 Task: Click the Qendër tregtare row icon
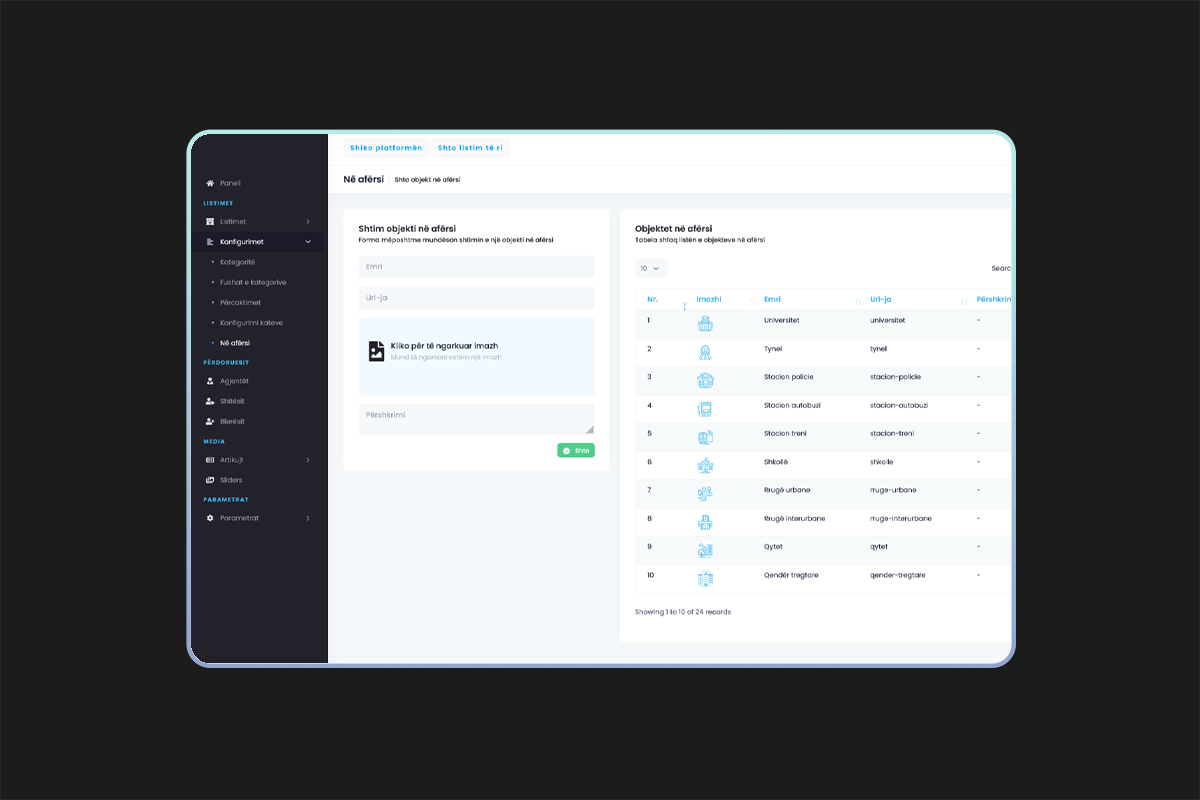click(705, 578)
